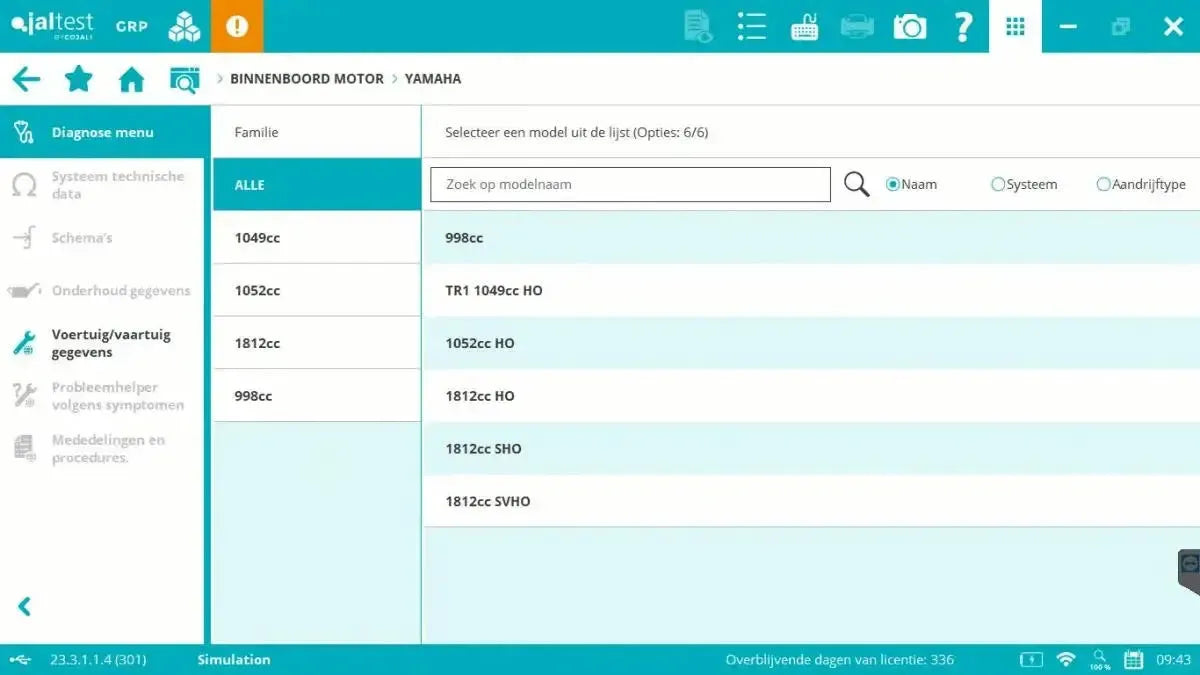
Task: Click the YAMAHA breadcrumb link
Action: coord(430,78)
